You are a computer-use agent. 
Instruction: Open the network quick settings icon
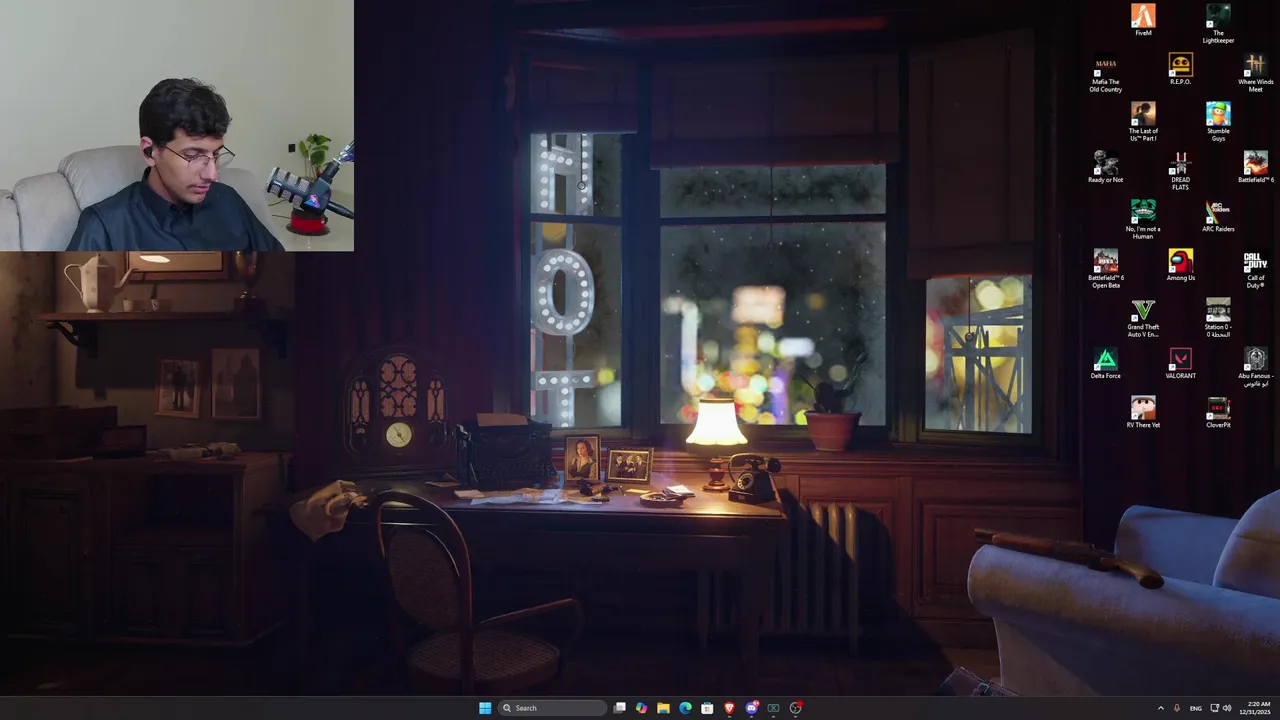click(x=1215, y=708)
